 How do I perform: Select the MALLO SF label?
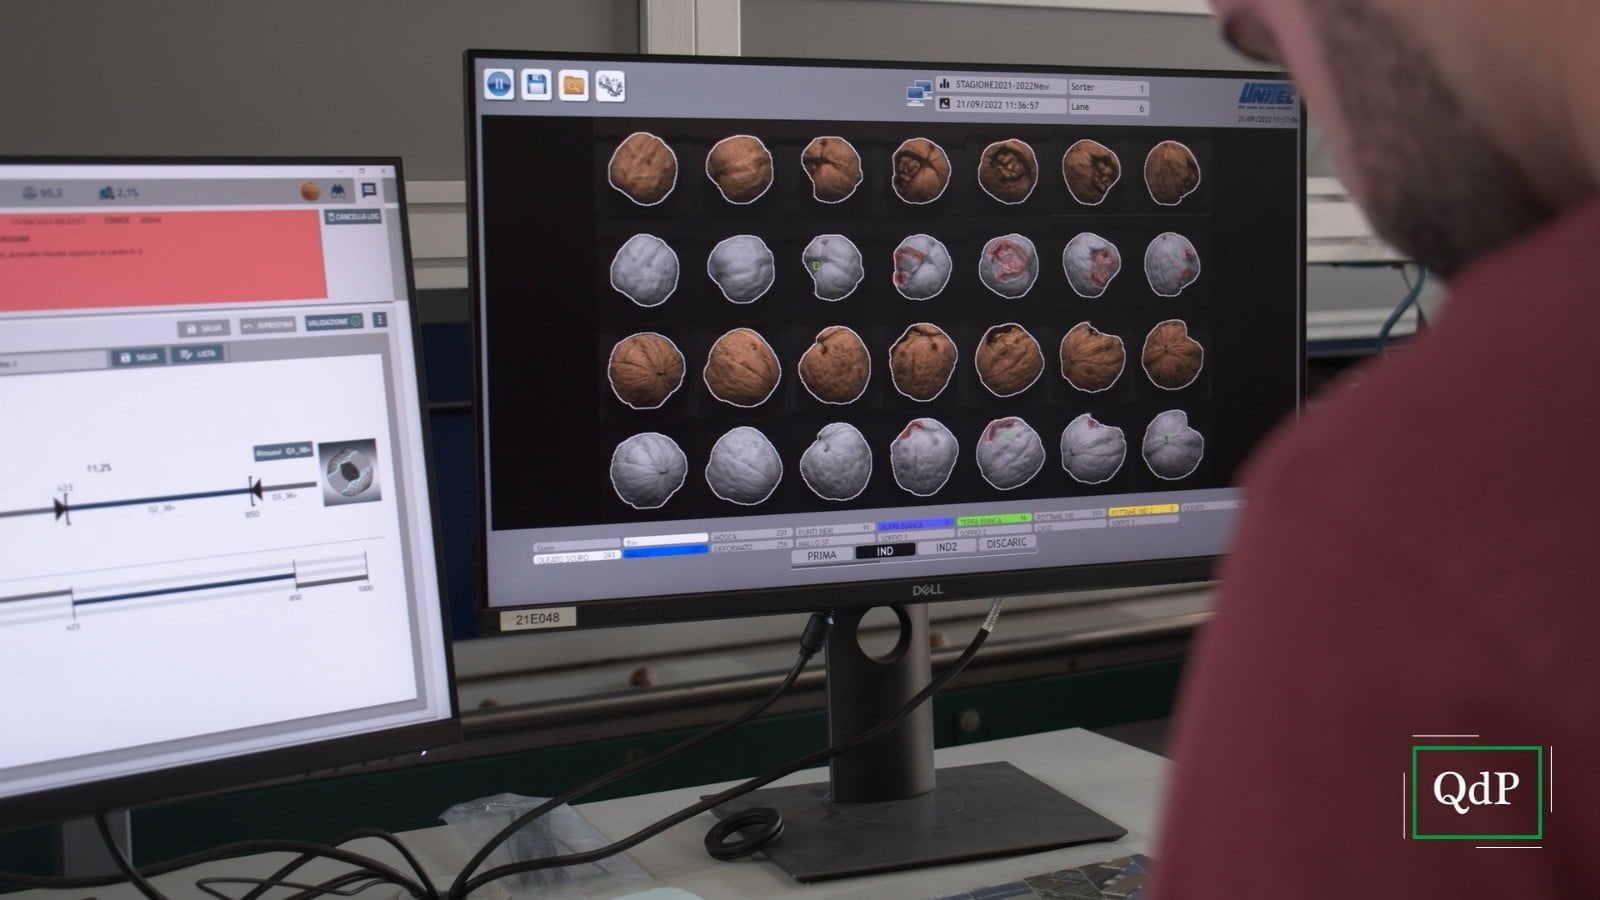(835, 541)
